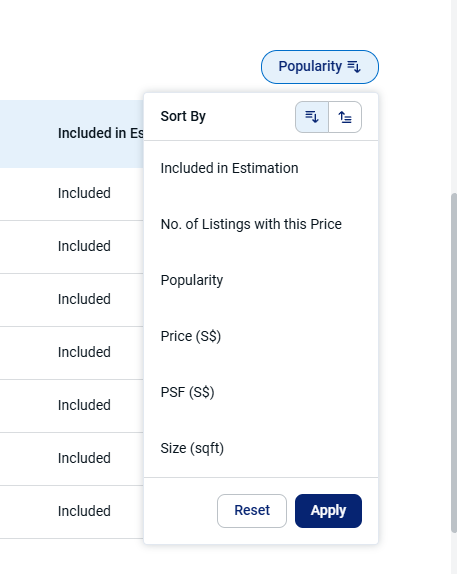
Task: Select the first row's Included cell
Action: click(x=84, y=193)
